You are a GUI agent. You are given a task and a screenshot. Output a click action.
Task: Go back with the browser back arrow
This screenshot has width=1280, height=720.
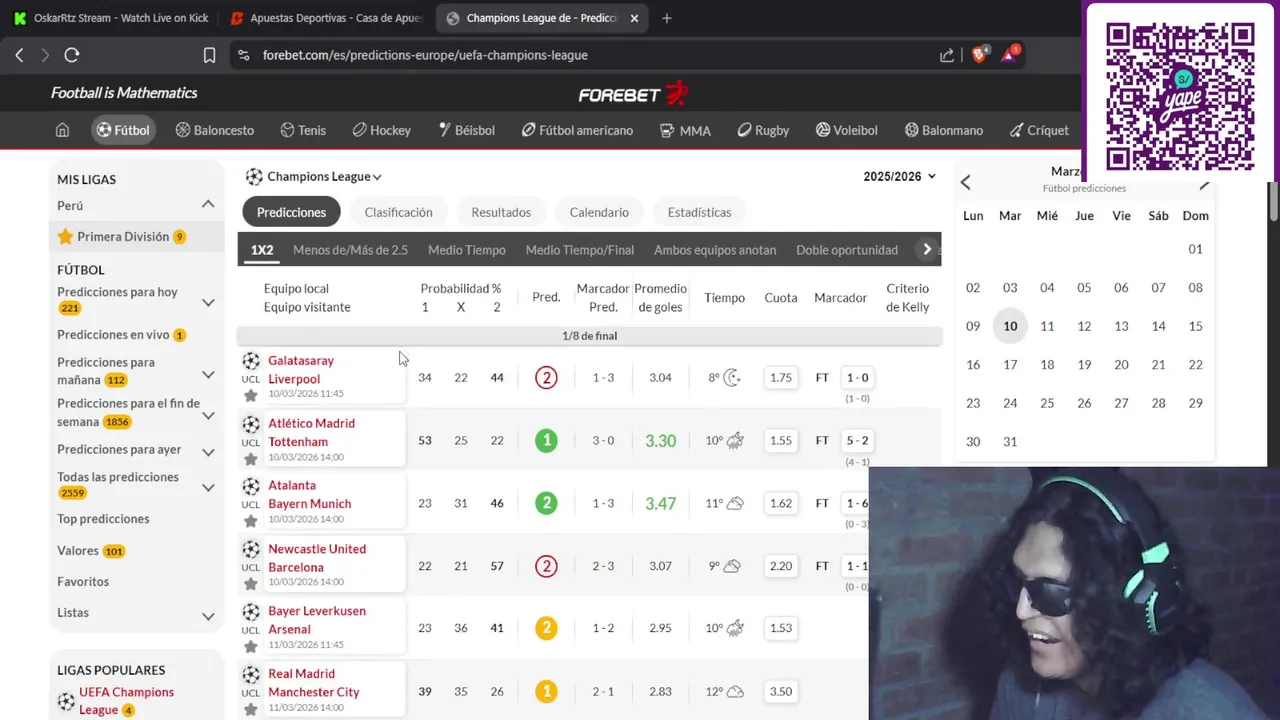[x=19, y=55]
